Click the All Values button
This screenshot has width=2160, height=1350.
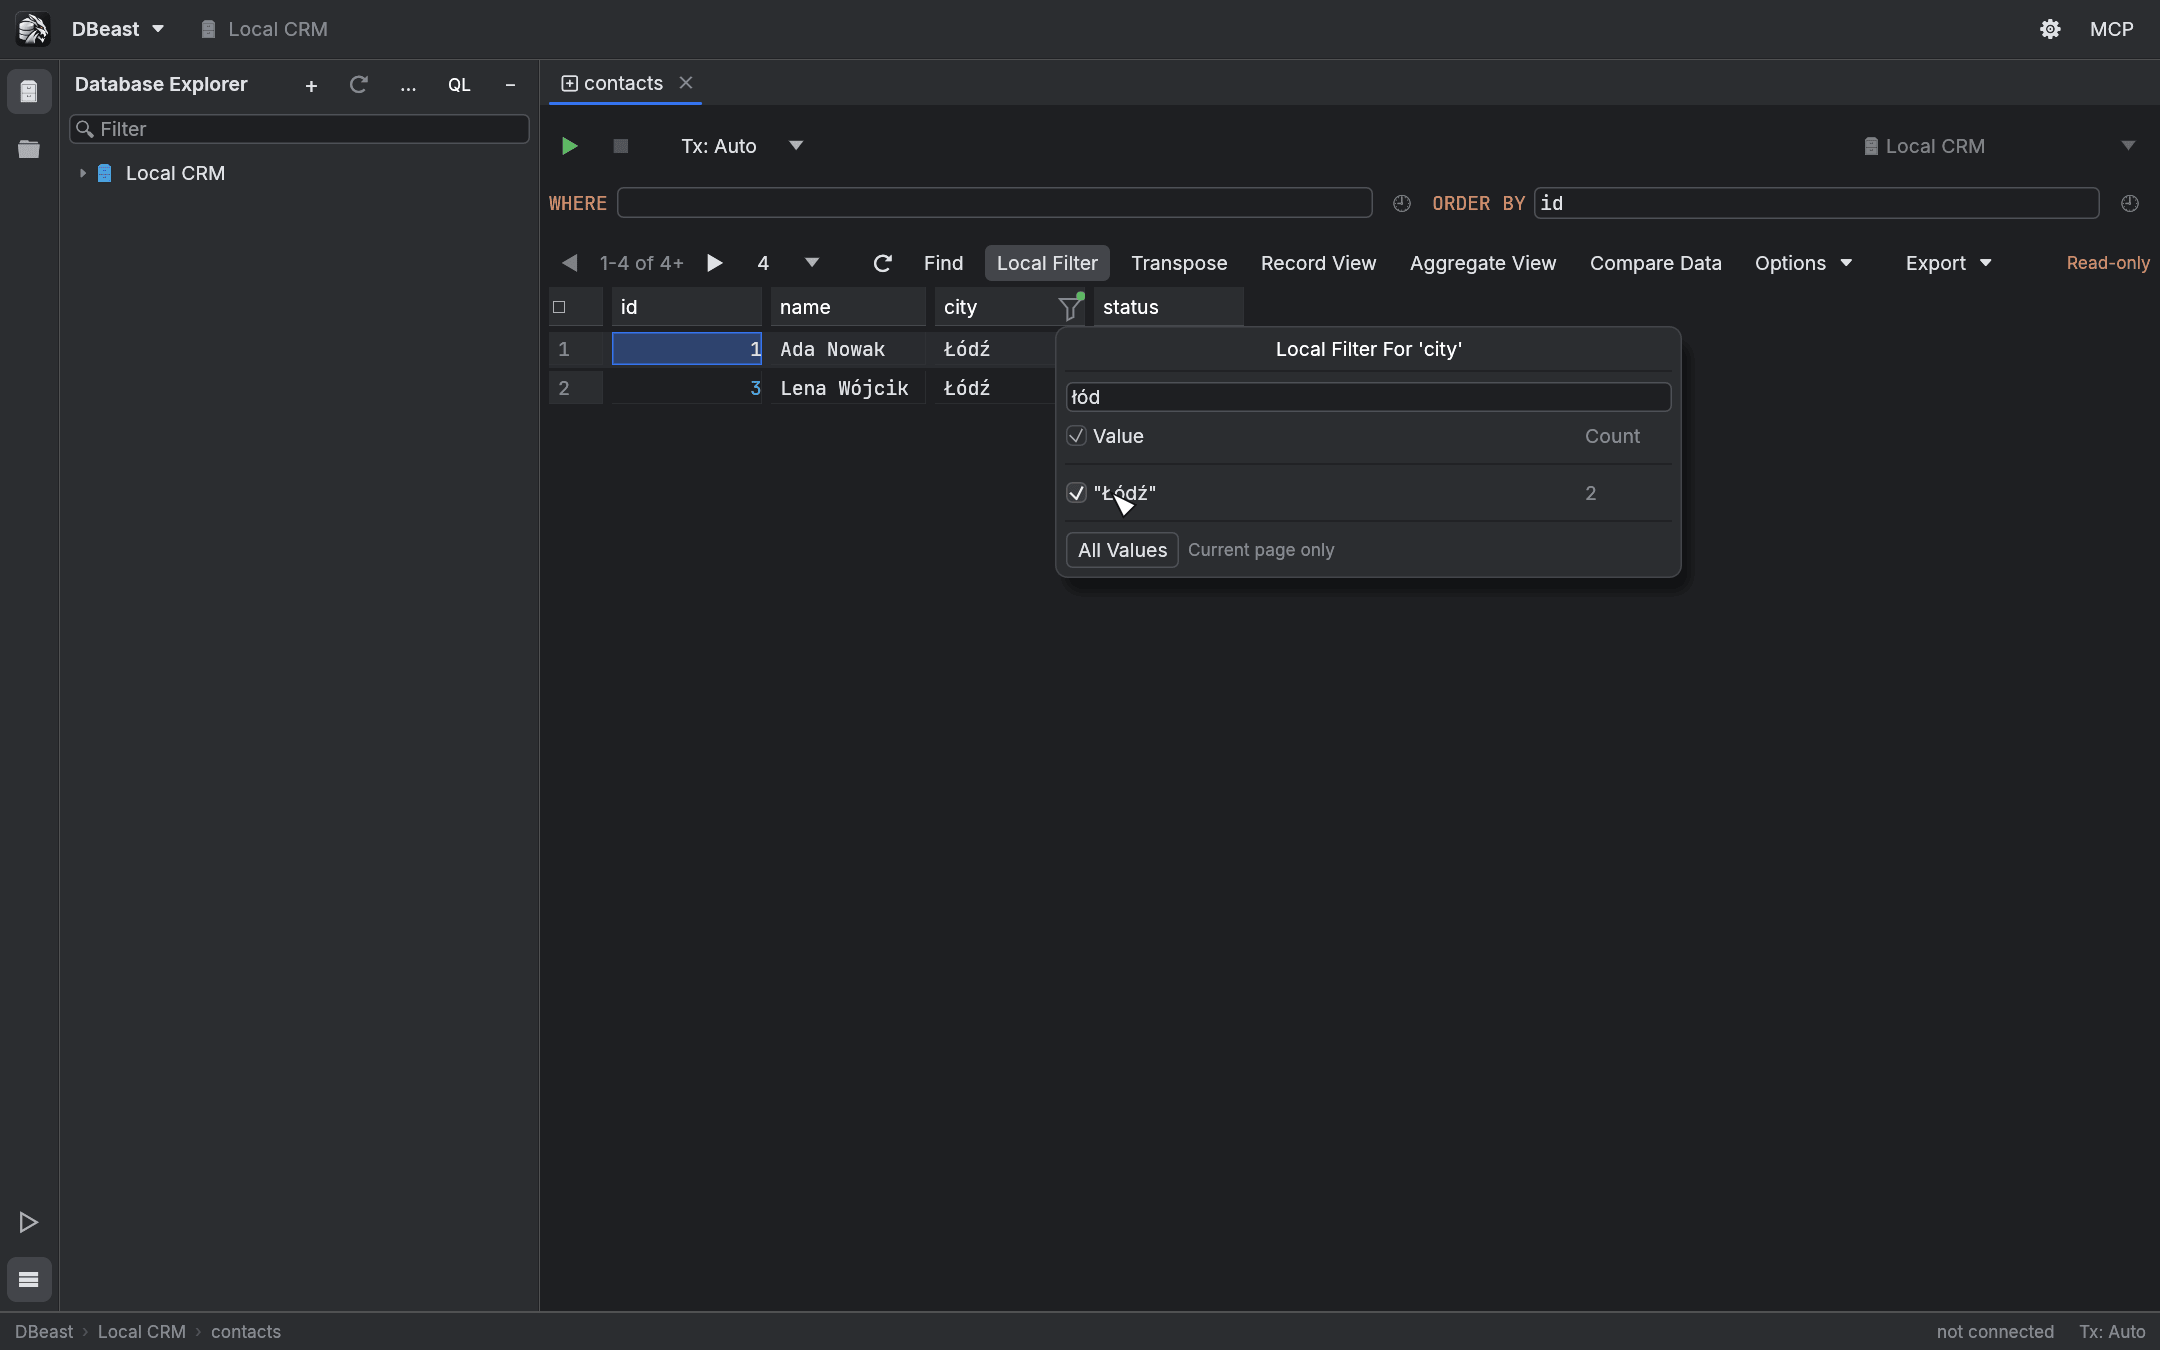pyautogui.click(x=1122, y=550)
